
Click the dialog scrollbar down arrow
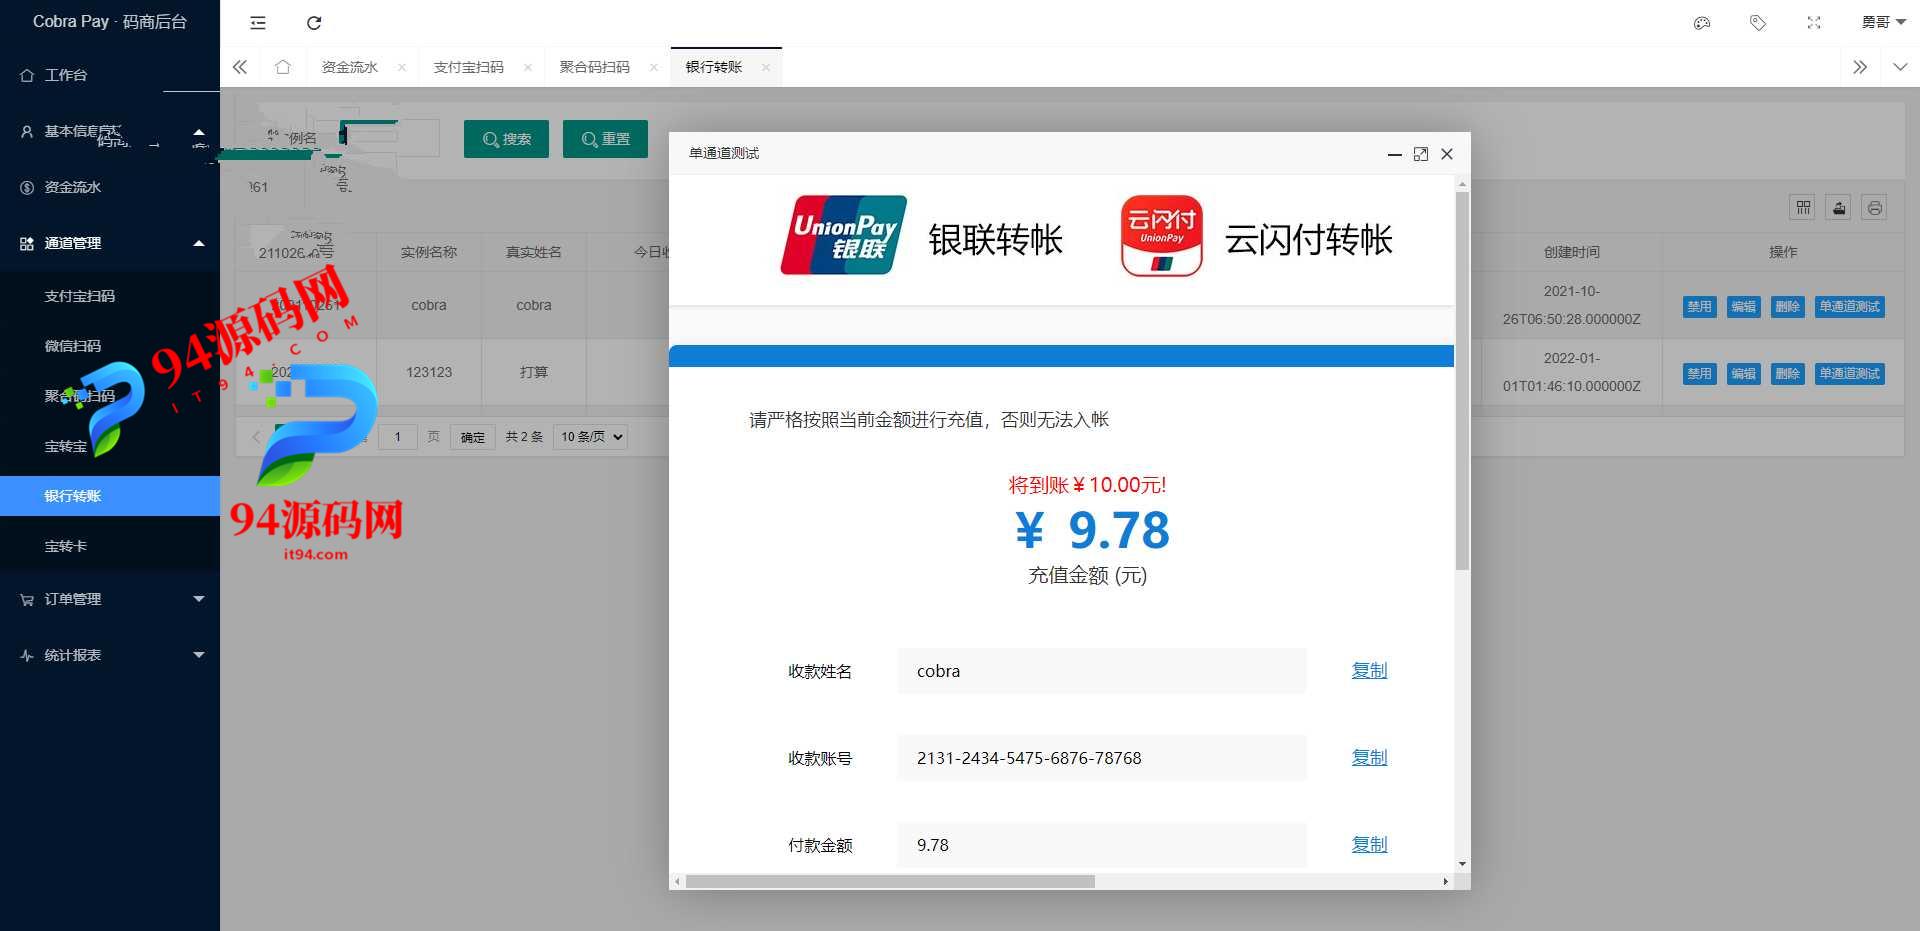point(1462,864)
